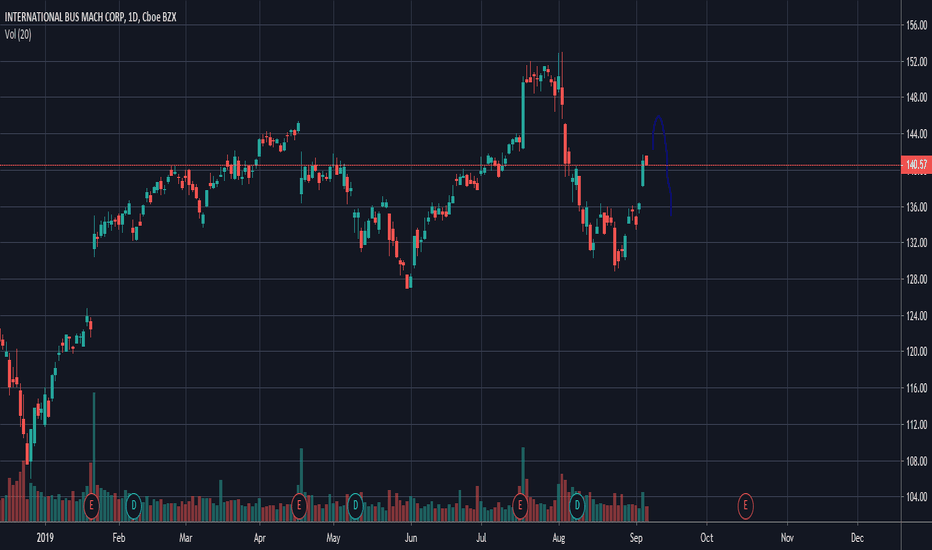
Task: Click the May label on time axis
Action: tap(333, 538)
